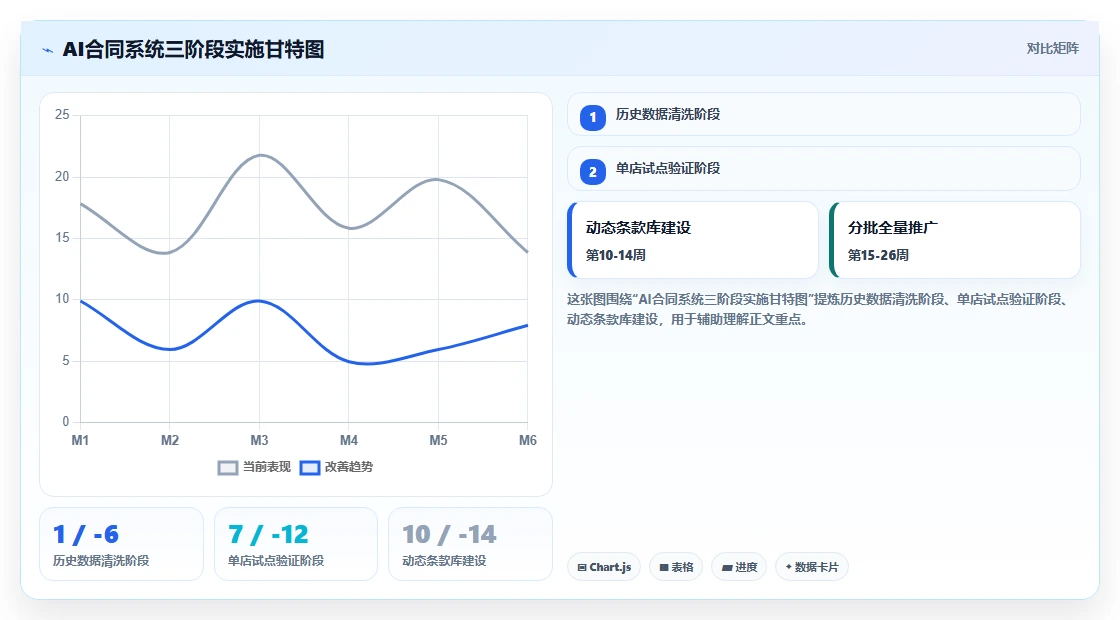Viewport: 1120px width, 620px height.
Task: Click the star icon in 数据卡片 tag
Action: point(789,567)
